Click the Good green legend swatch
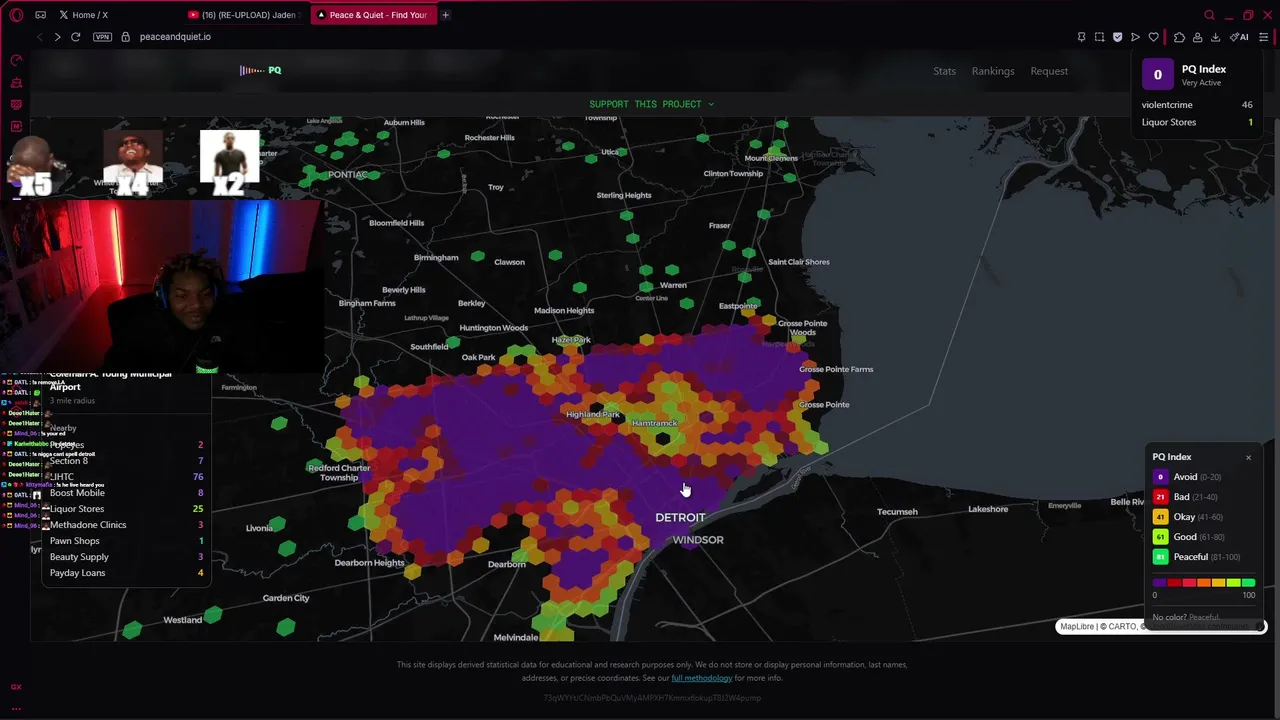The width and height of the screenshot is (1280, 720). tap(1160, 537)
